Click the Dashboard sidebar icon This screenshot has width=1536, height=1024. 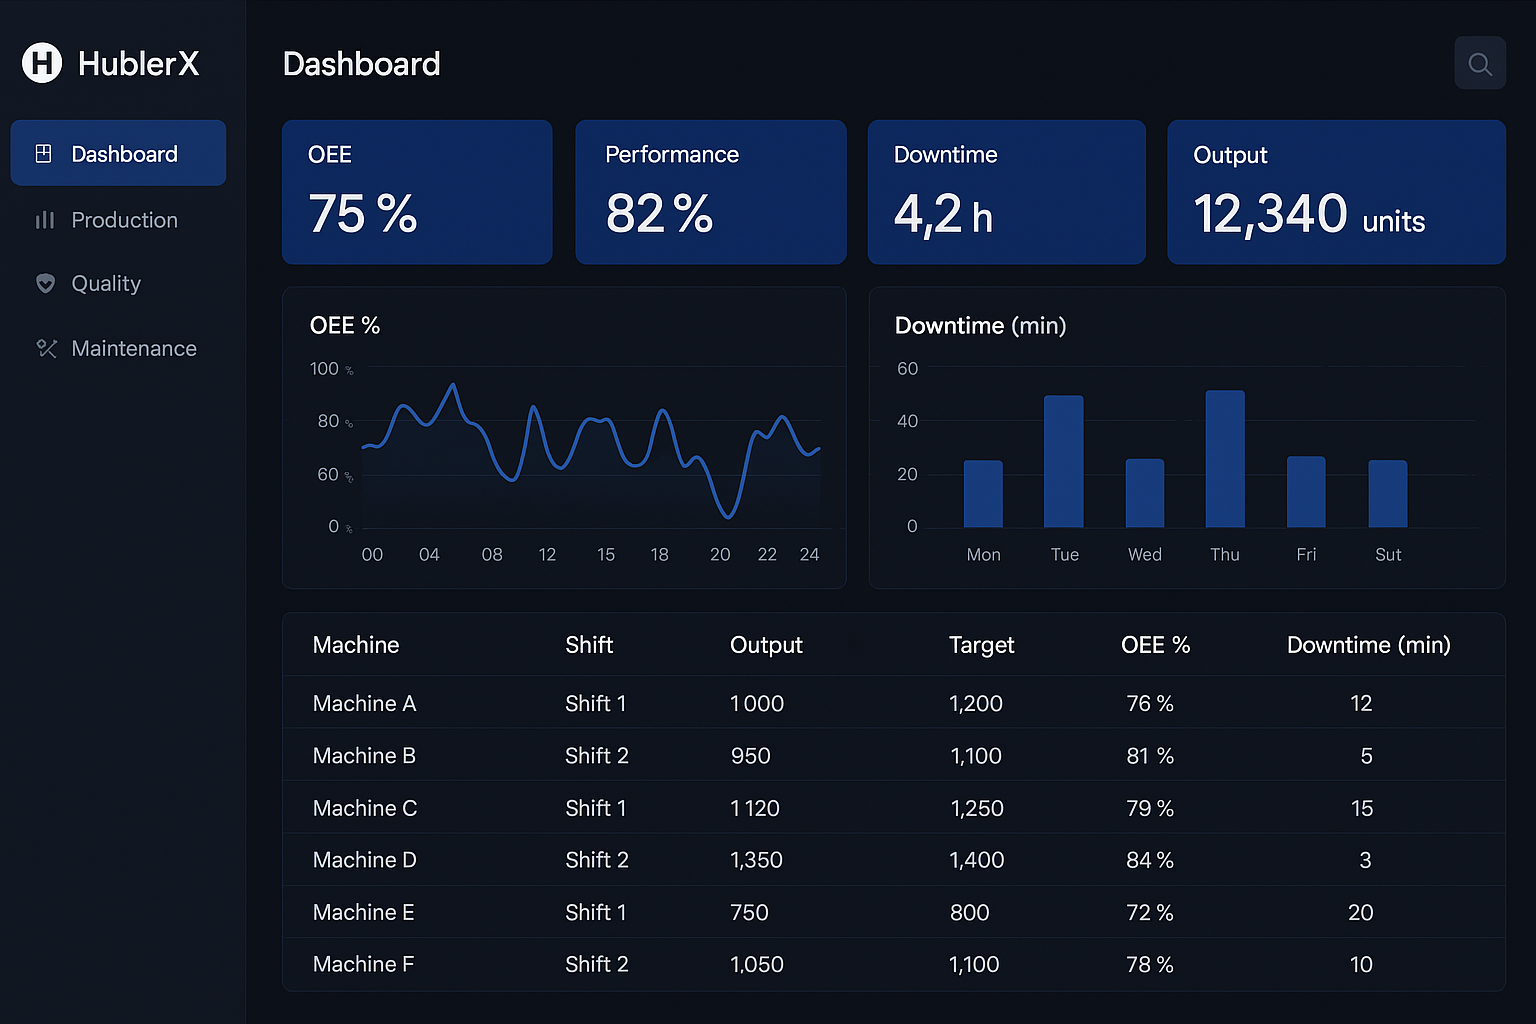click(44, 153)
